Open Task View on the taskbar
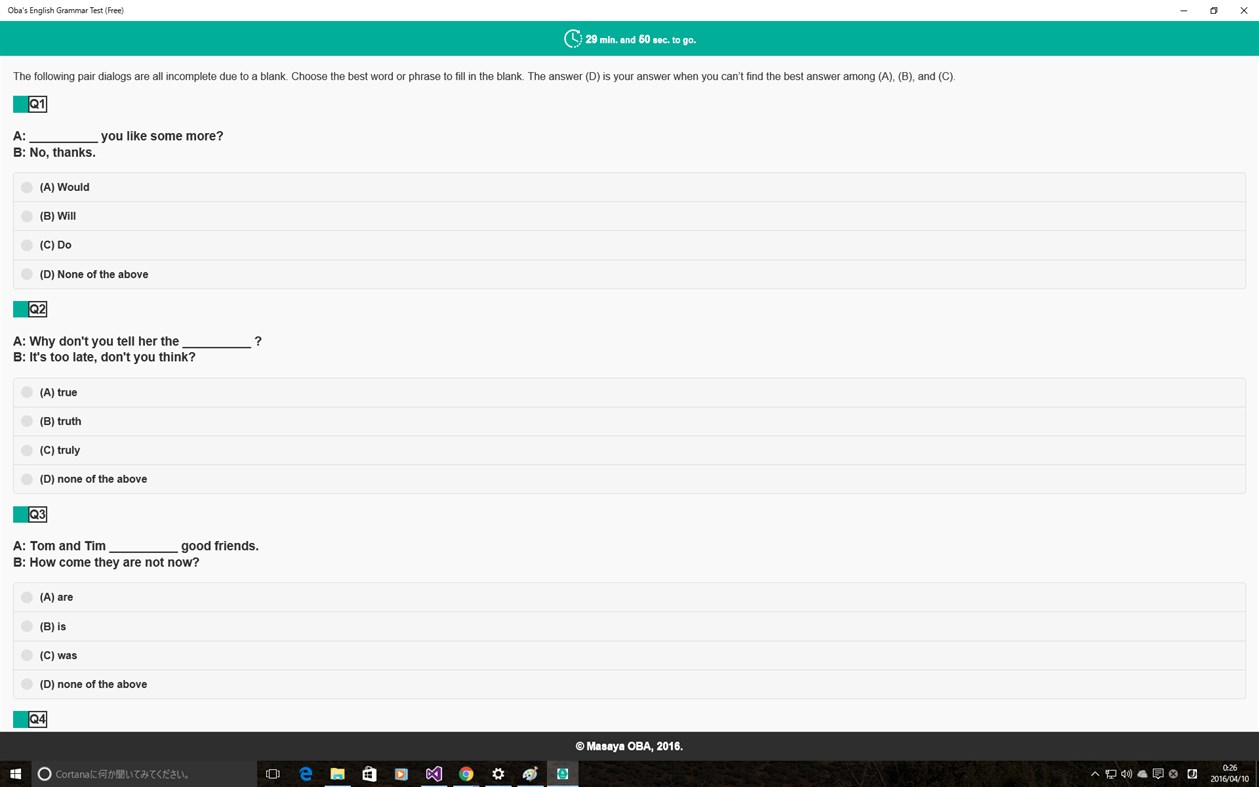1259x787 pixels. (x=272, y=773)
